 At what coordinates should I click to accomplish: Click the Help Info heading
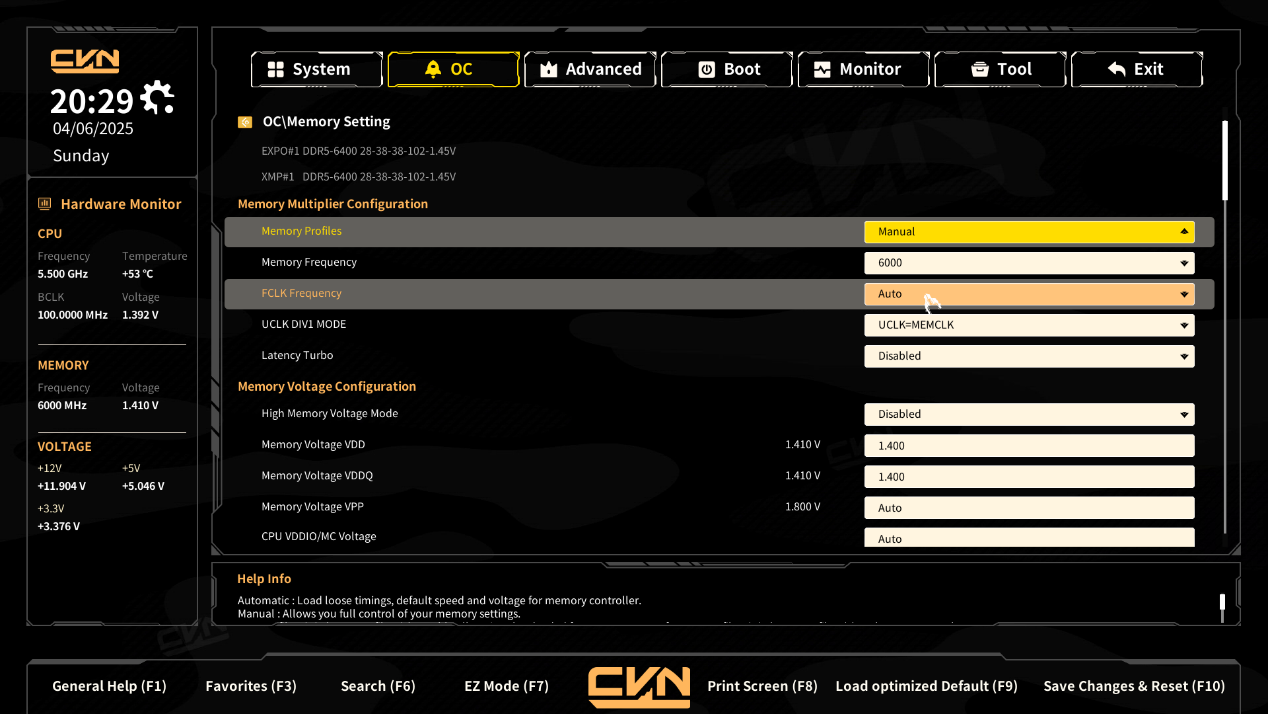point(264,579)
